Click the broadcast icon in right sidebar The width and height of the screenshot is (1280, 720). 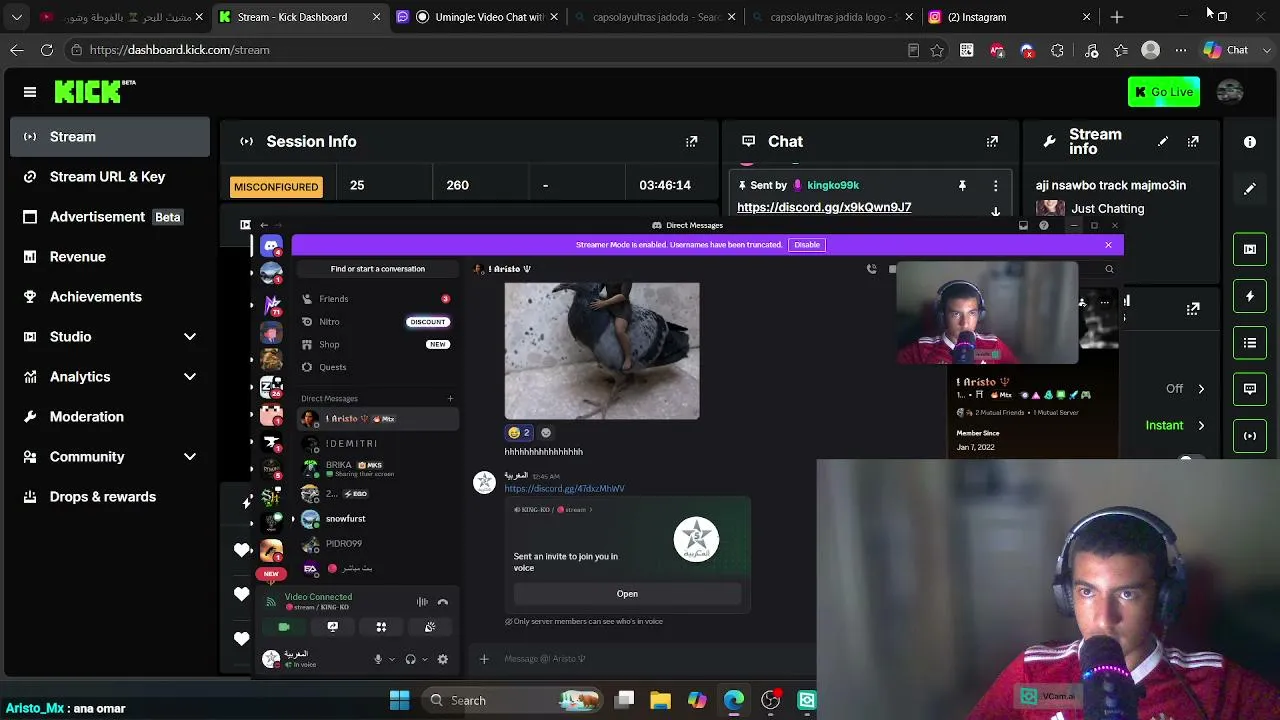point(1250,436)
